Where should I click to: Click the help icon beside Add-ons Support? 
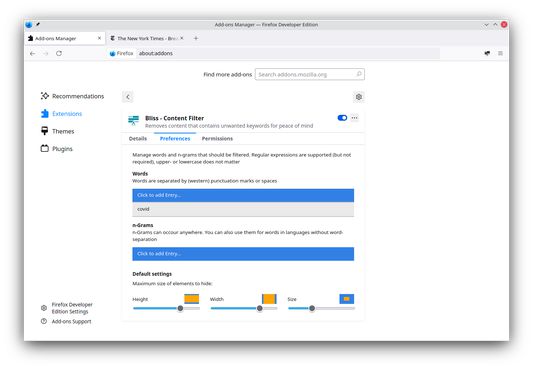point(44,321)
